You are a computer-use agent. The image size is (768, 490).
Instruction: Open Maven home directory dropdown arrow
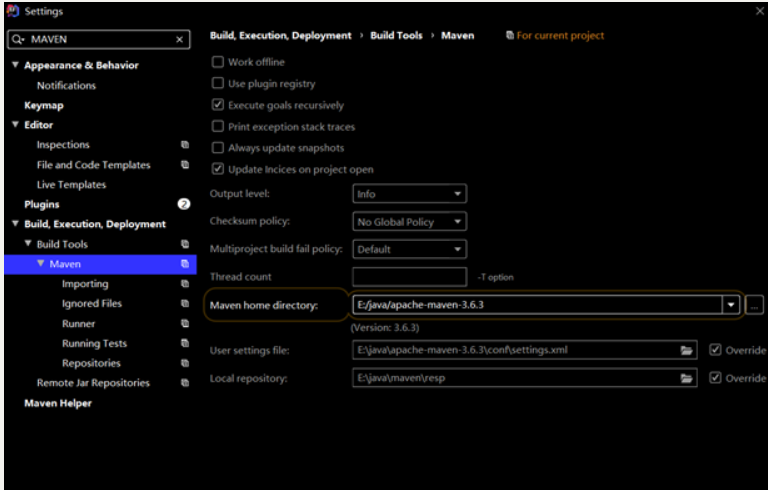[731, 305]
